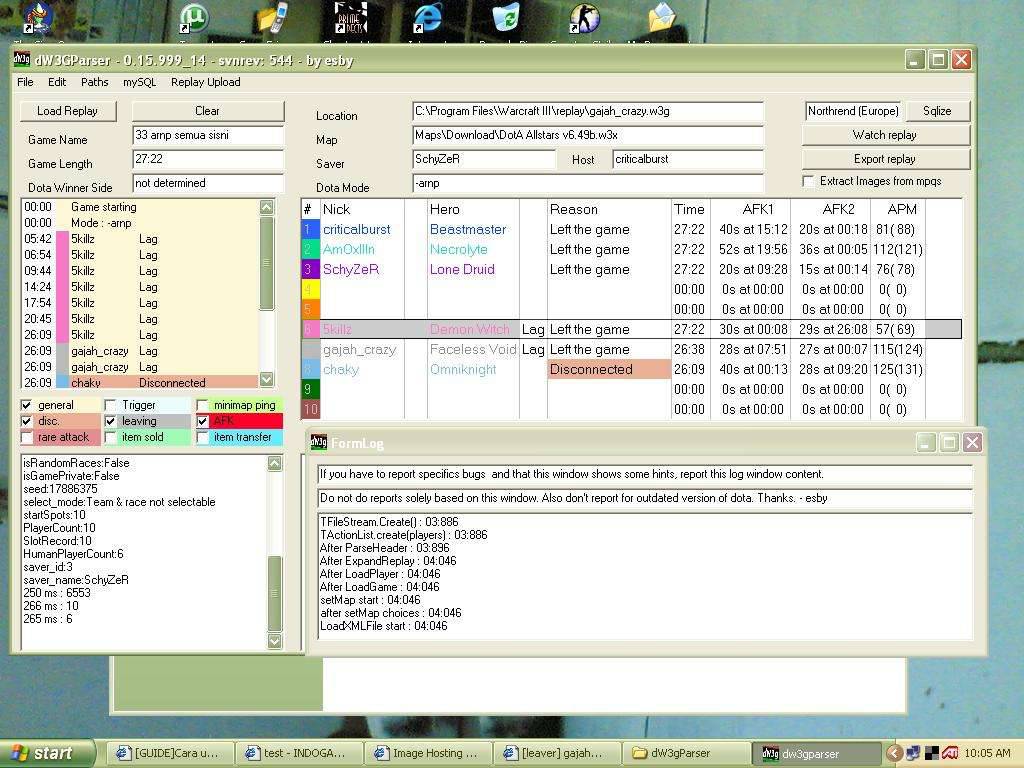
Task: Click the FormLog window title icon
Action: pyautogui.click(x=318, y=443)
